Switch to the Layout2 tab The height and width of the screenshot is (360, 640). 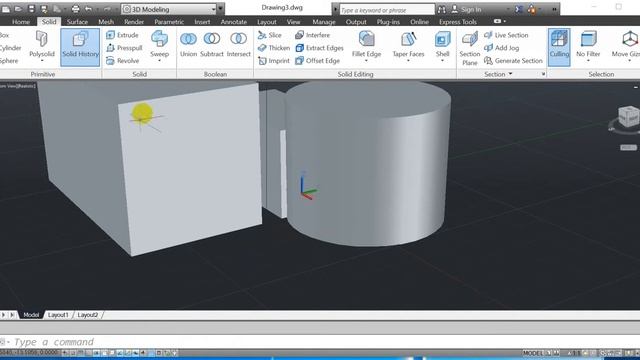pyautogui.click(x=88, y=315)
